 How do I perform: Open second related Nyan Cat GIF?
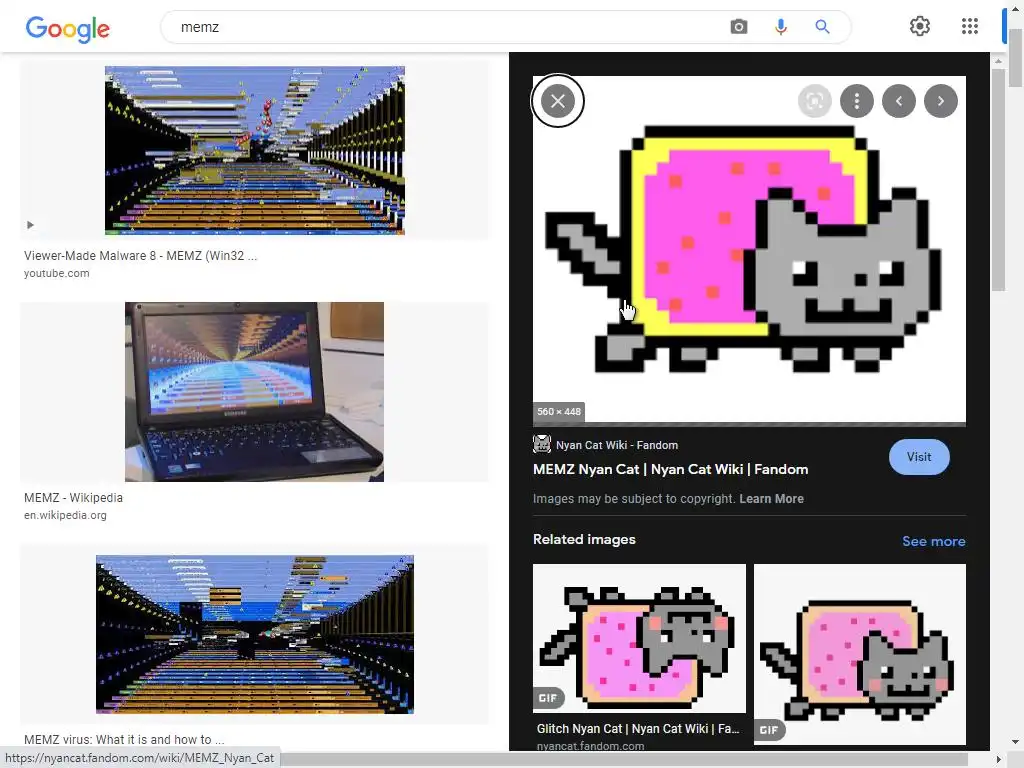(859, 654)
